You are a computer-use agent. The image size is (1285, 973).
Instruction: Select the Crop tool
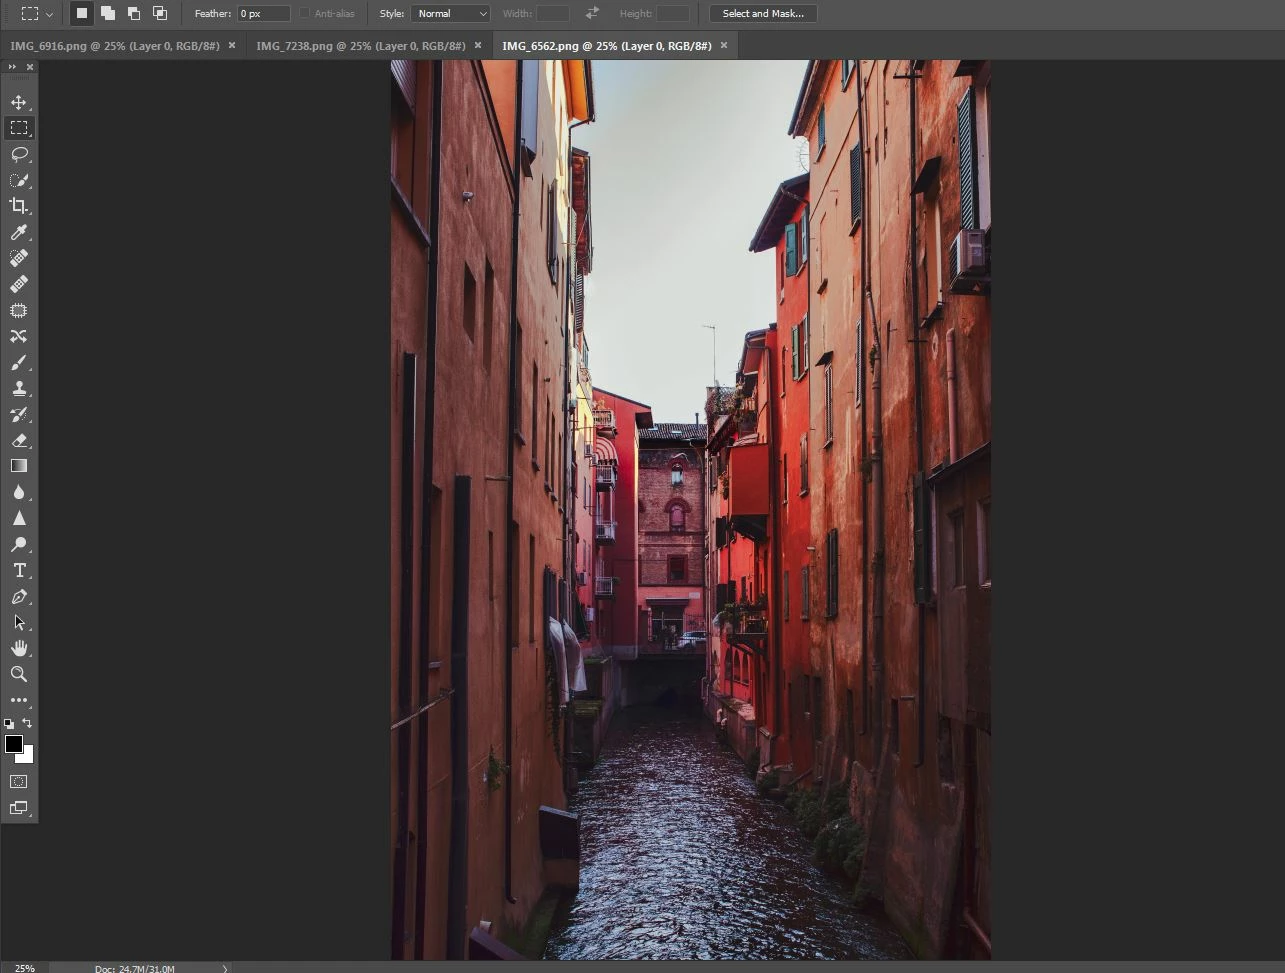click(x=19, y=206)
